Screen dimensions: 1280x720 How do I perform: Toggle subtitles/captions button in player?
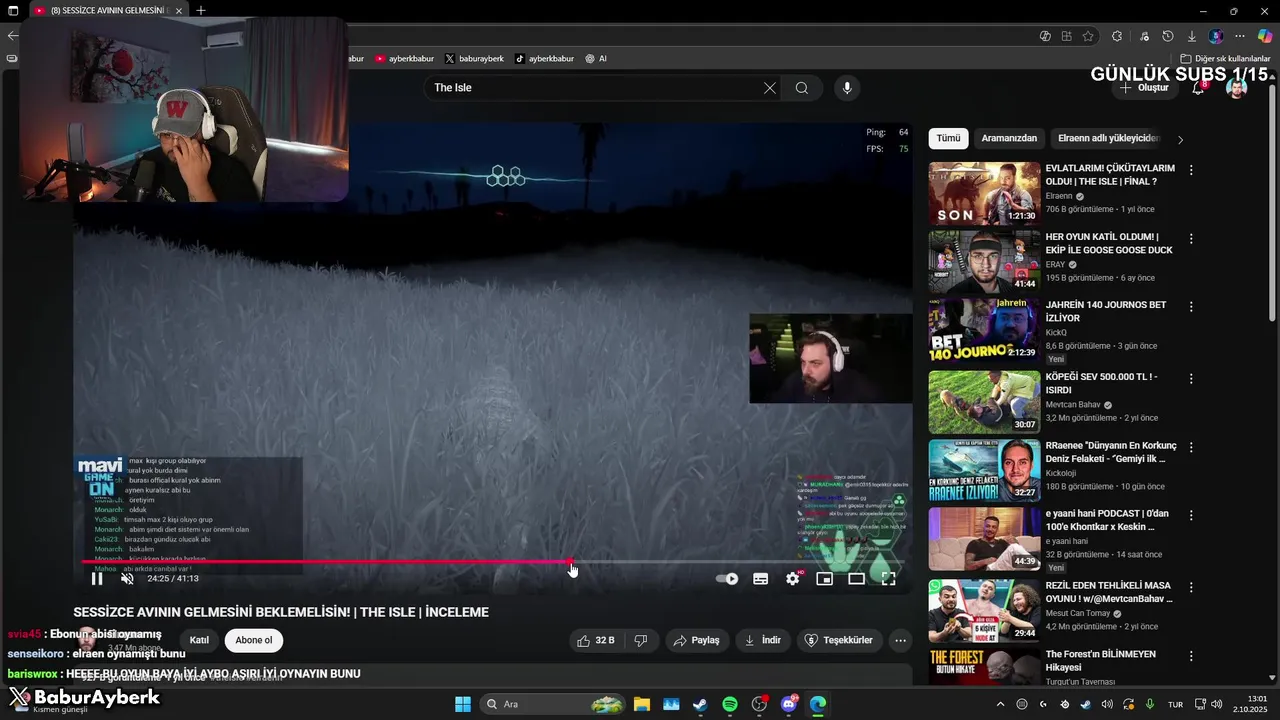[760, 579]
